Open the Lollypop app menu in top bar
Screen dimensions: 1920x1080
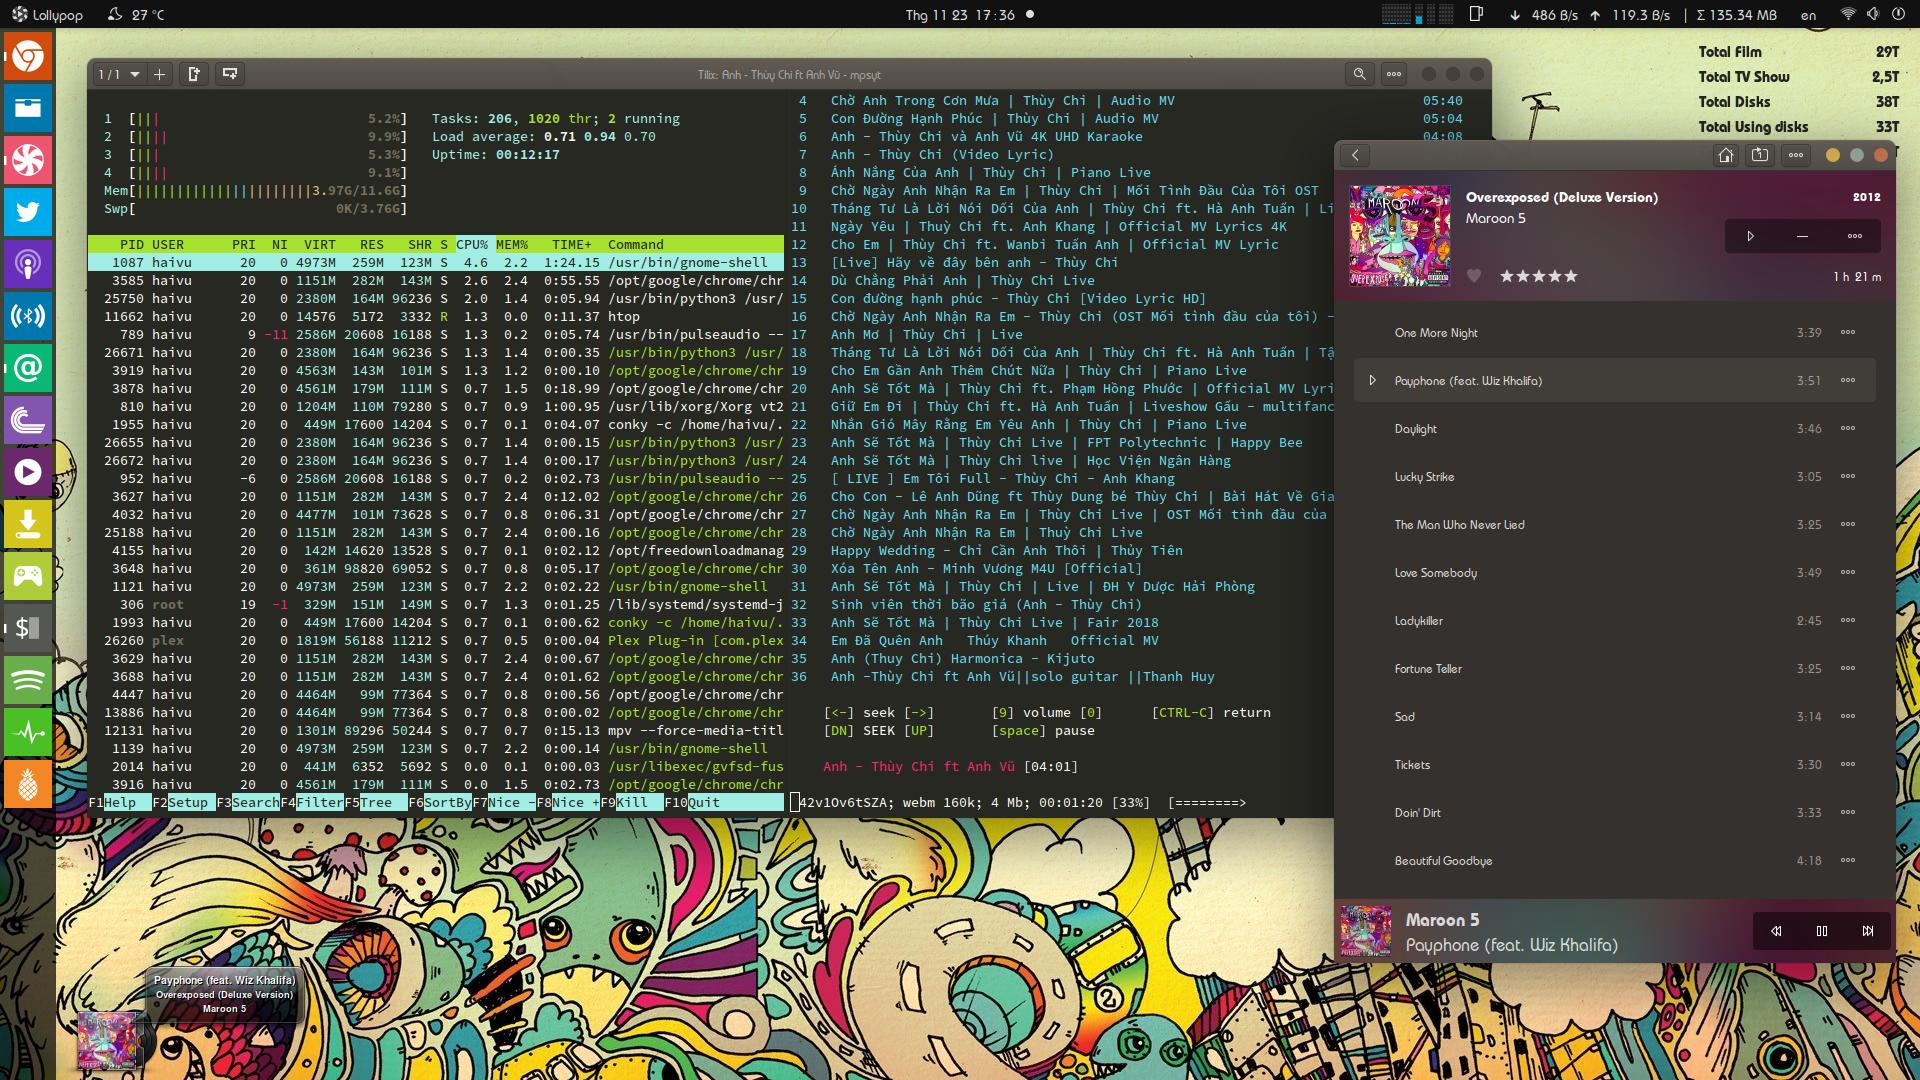pyautogui.click(x=47, y=14)
